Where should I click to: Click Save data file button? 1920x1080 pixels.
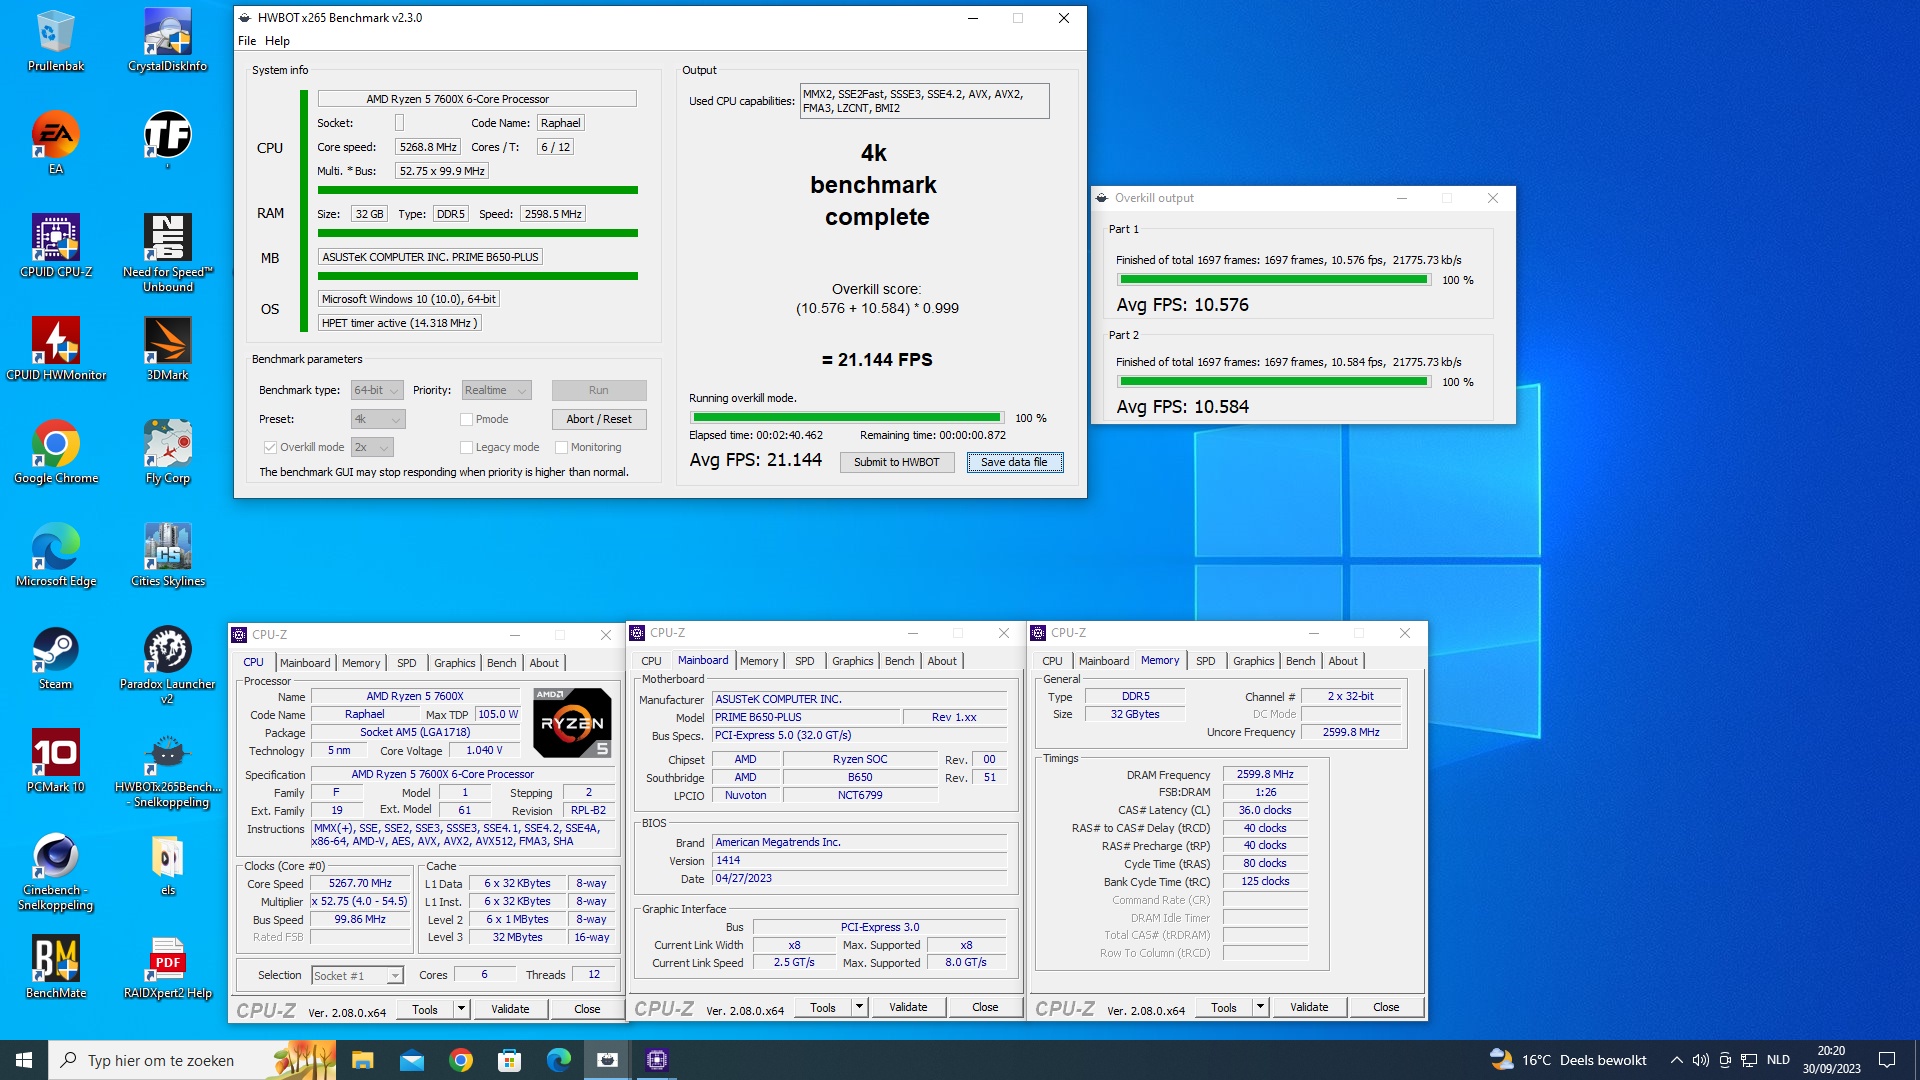coord(1014,462)
